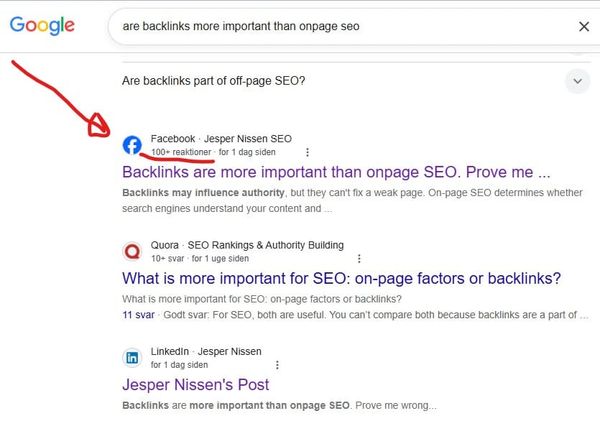
Task: Click the '11 svar' answers link
Action: point(138,315)
